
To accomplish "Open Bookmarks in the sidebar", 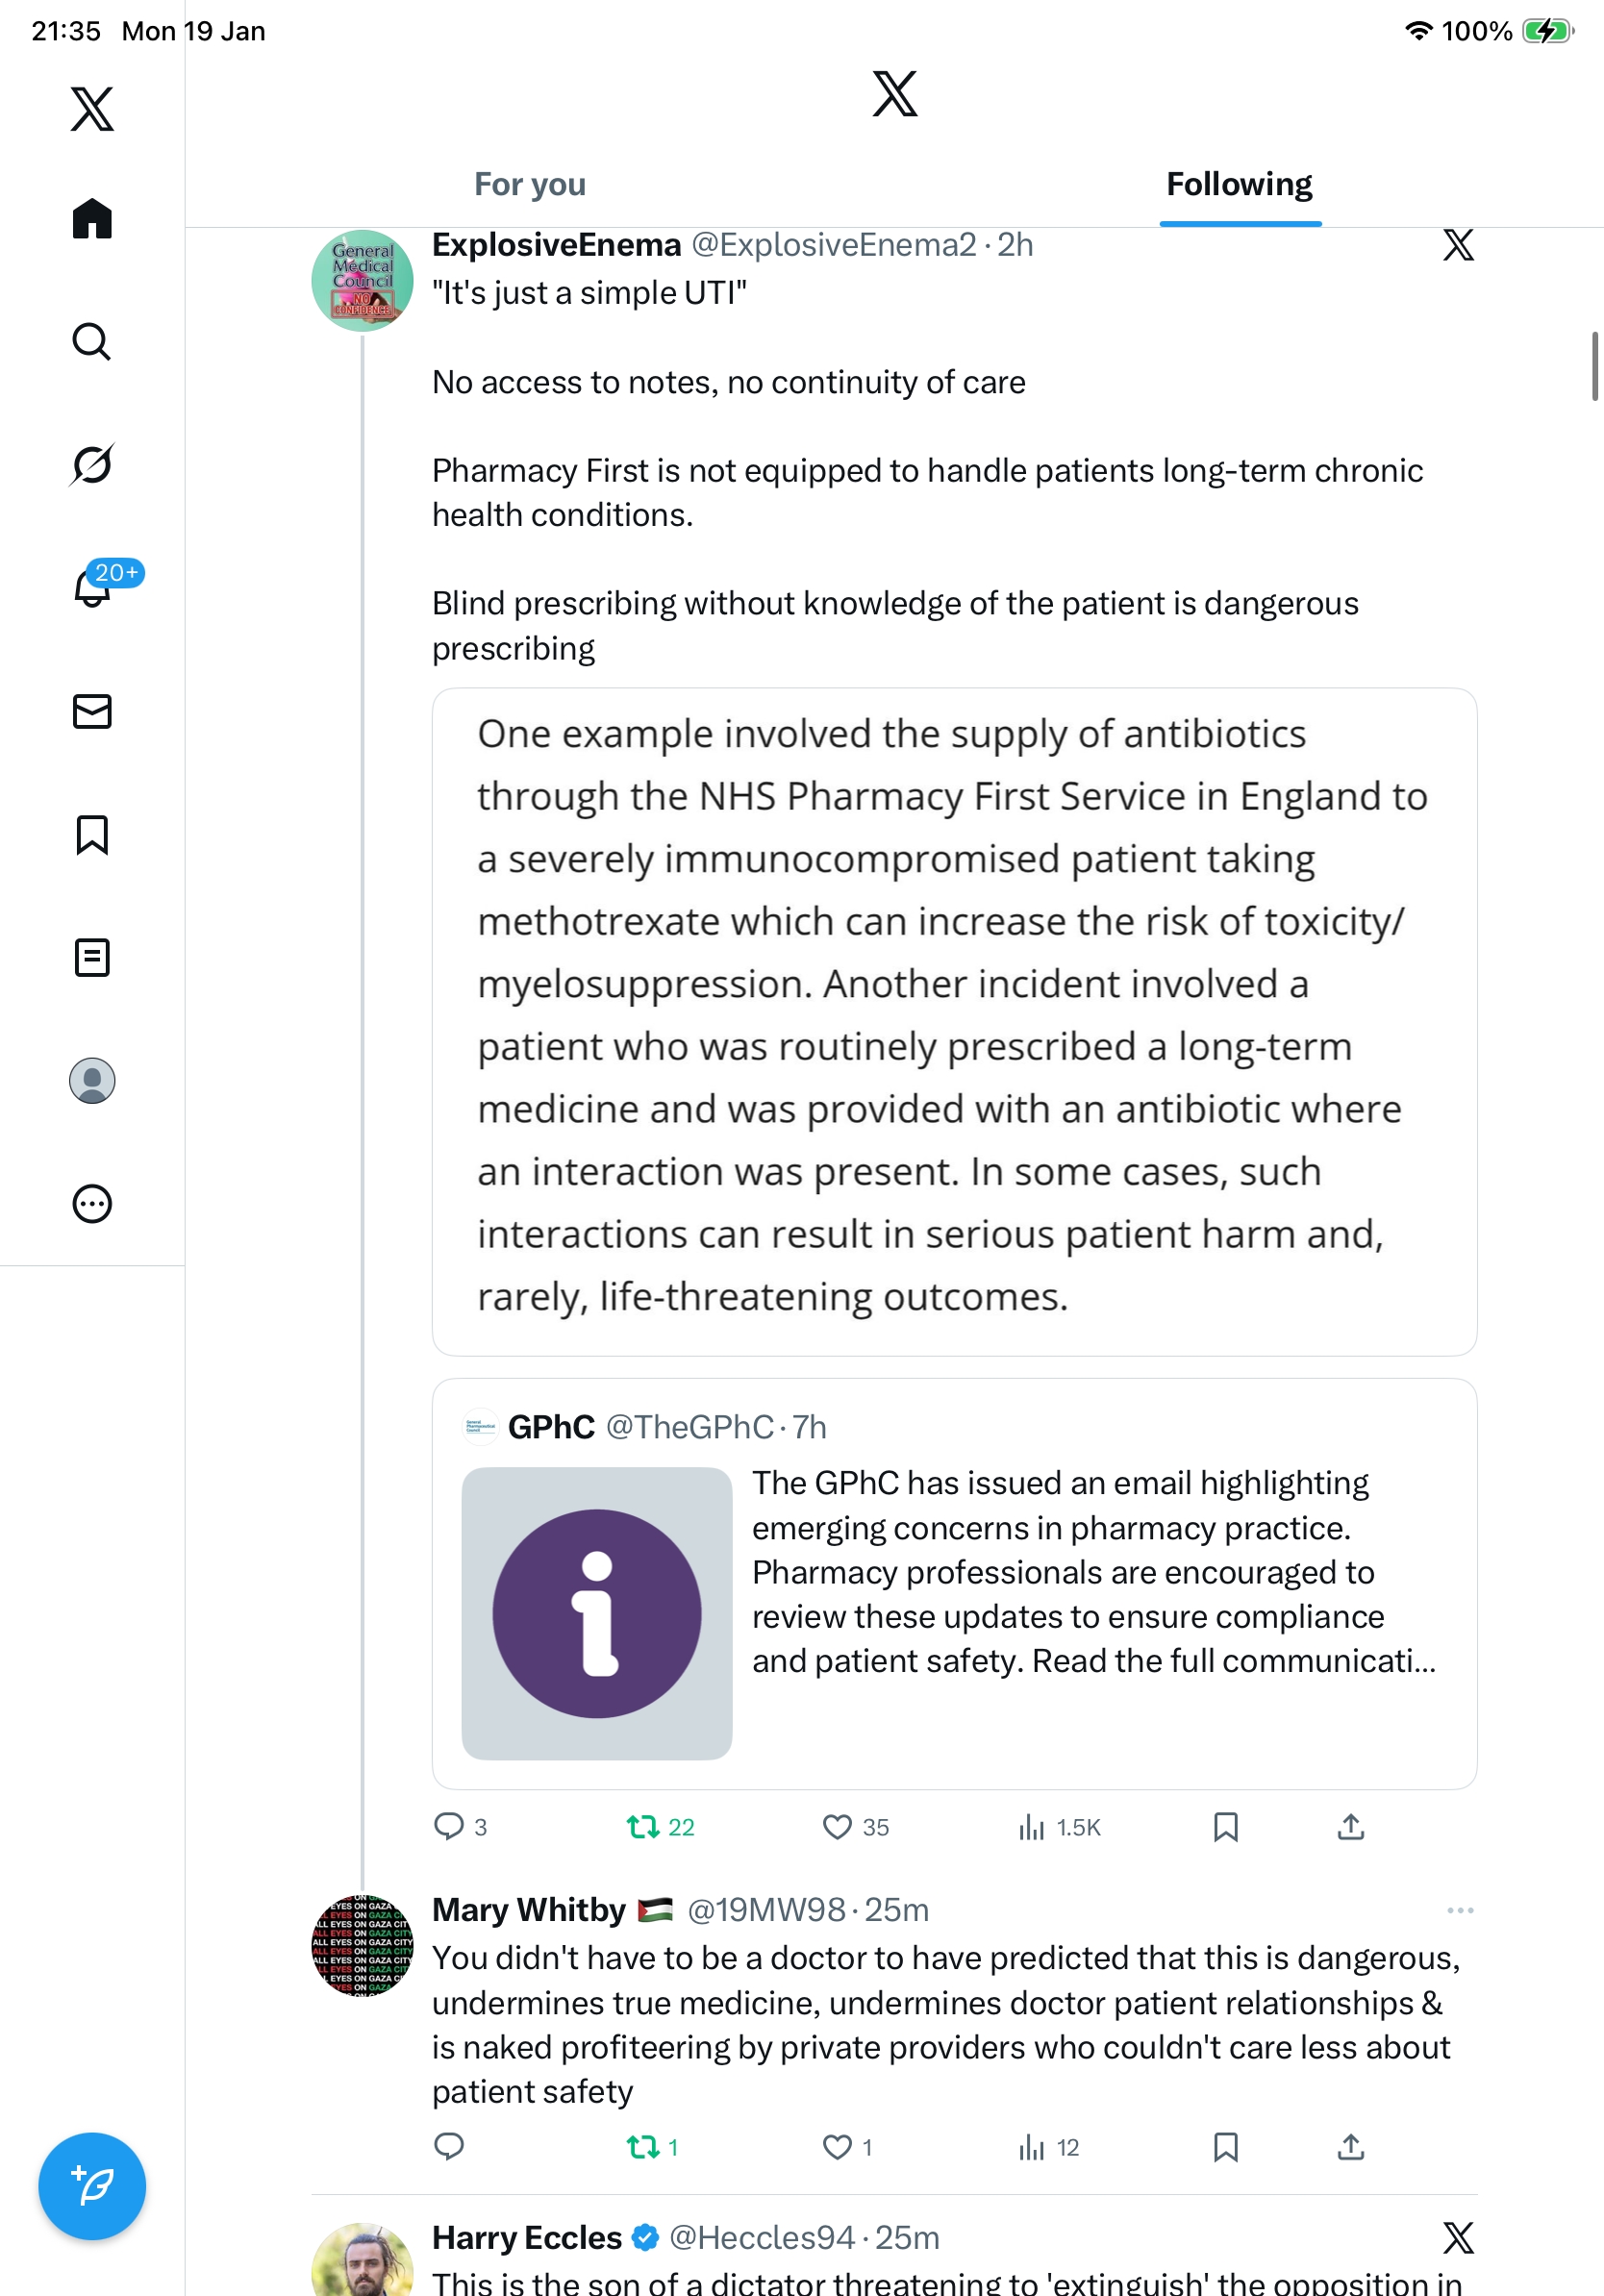I will (92, 835).
